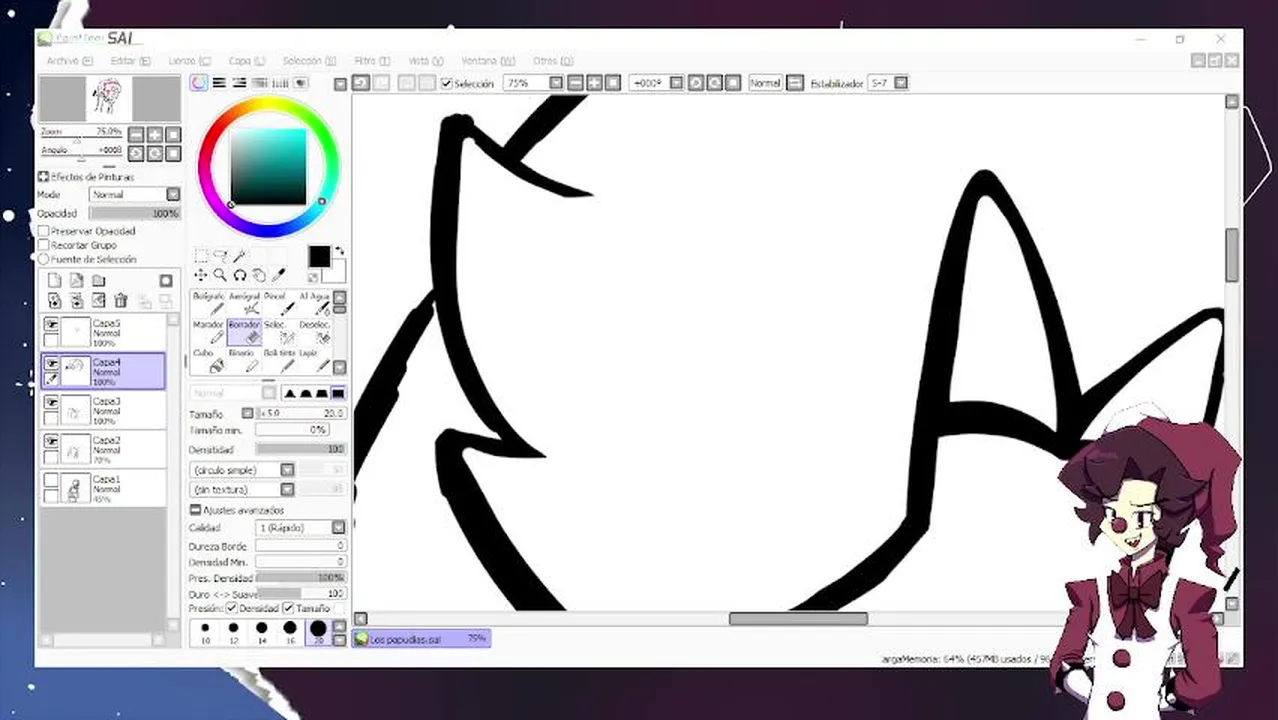
Task: Create a new linework layer
Action: (x=76, y=281)
